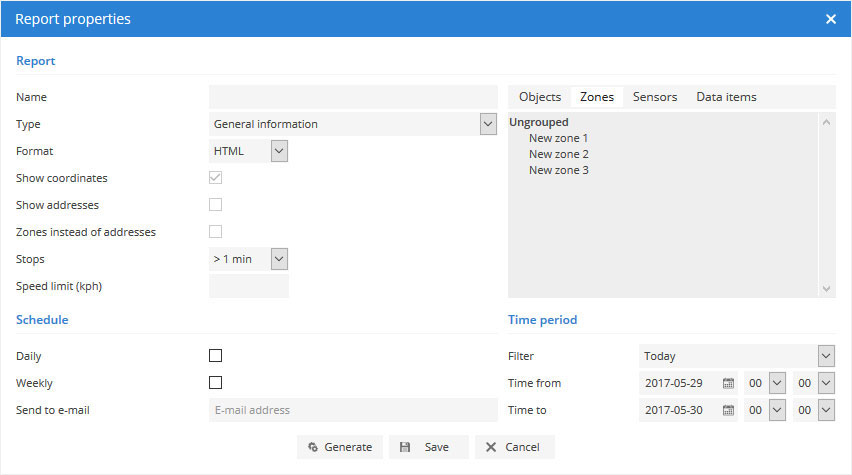This screenshot has width=852, height=475.
Task: Cancel the report properties dialog
Action: pos(513,447)
